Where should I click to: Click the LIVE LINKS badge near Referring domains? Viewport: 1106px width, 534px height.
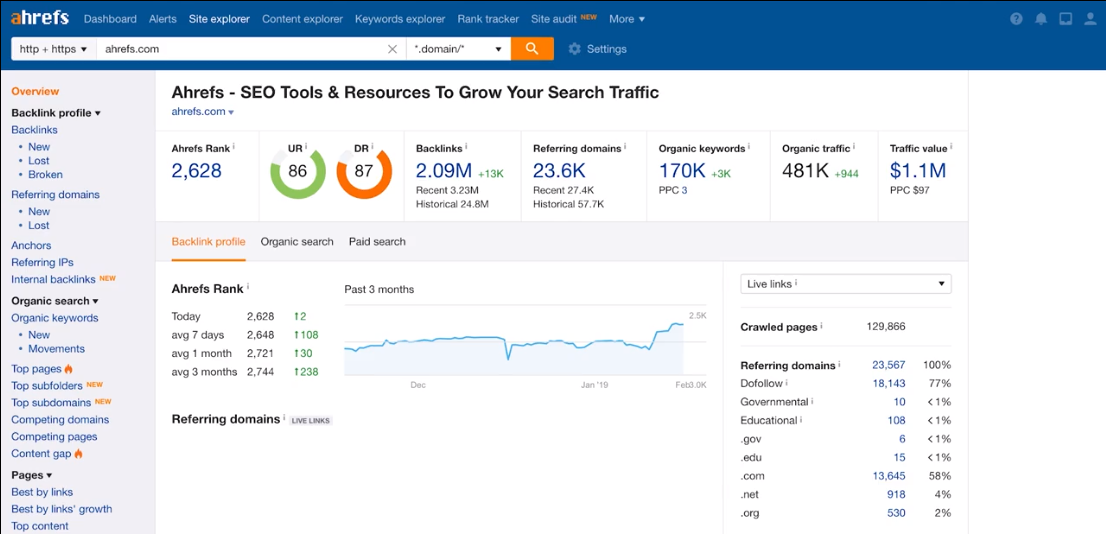pos(310,420)
